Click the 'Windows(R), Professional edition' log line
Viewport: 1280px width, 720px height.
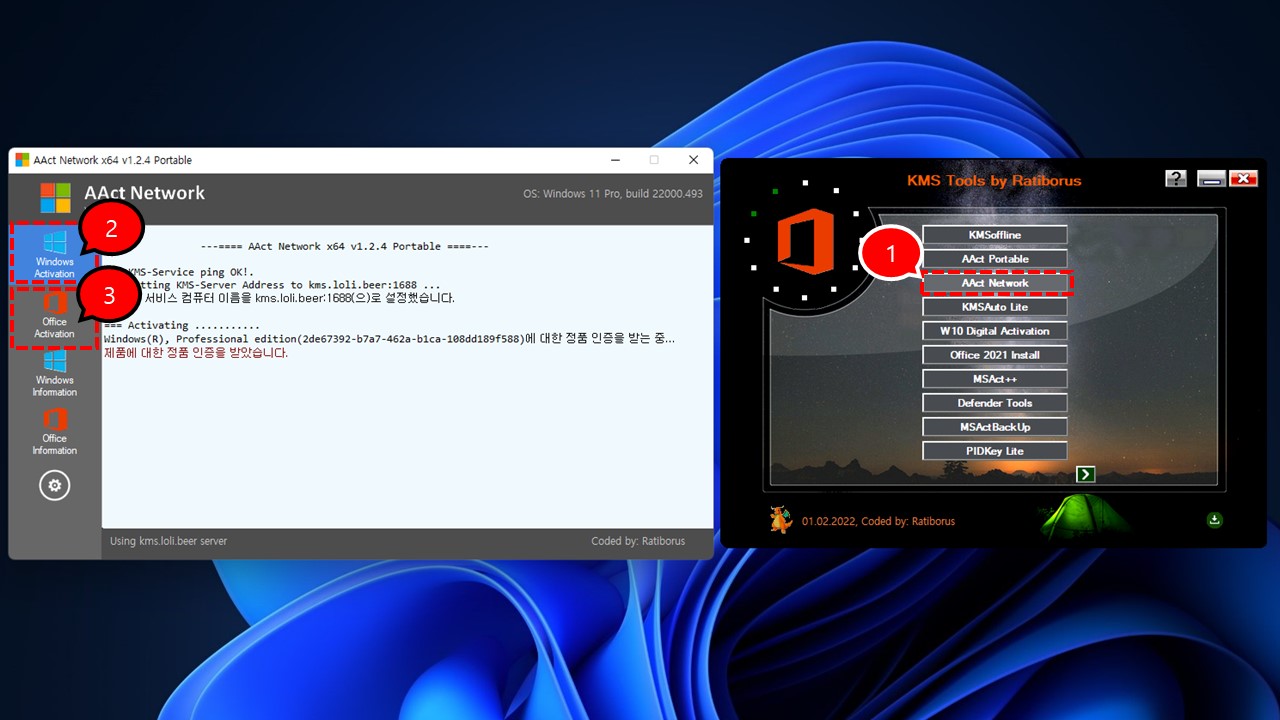[389, 339]
